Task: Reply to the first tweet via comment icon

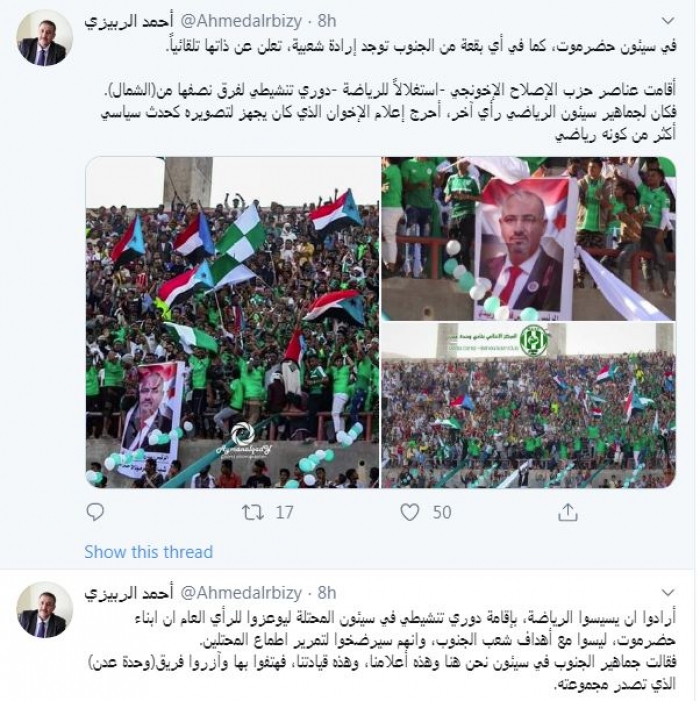Action: click(x=95, y=512)
